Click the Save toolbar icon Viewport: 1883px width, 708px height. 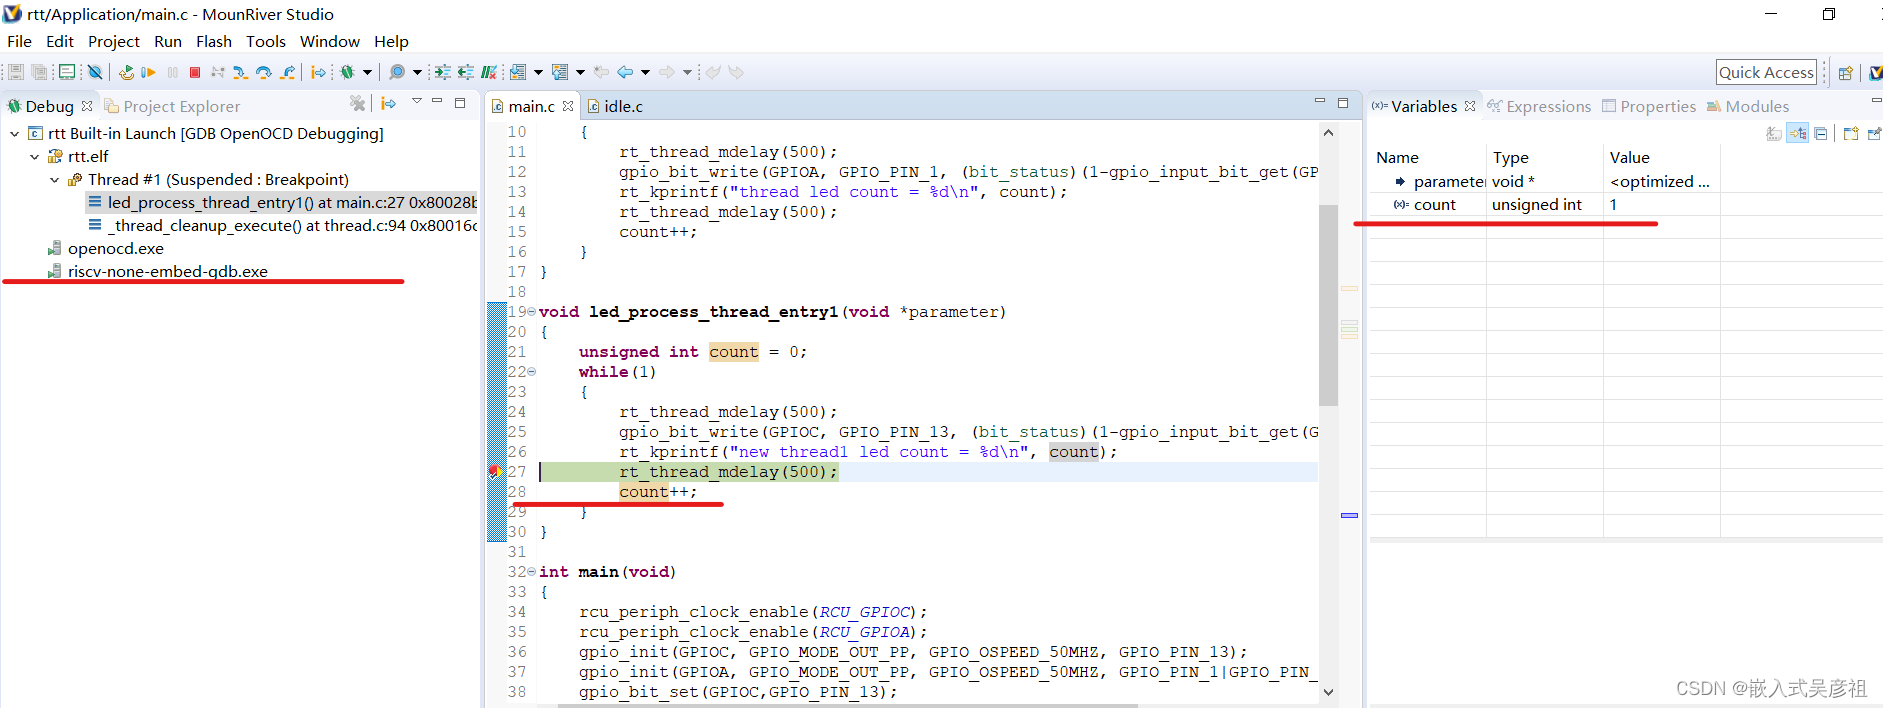tap(16, 72)
